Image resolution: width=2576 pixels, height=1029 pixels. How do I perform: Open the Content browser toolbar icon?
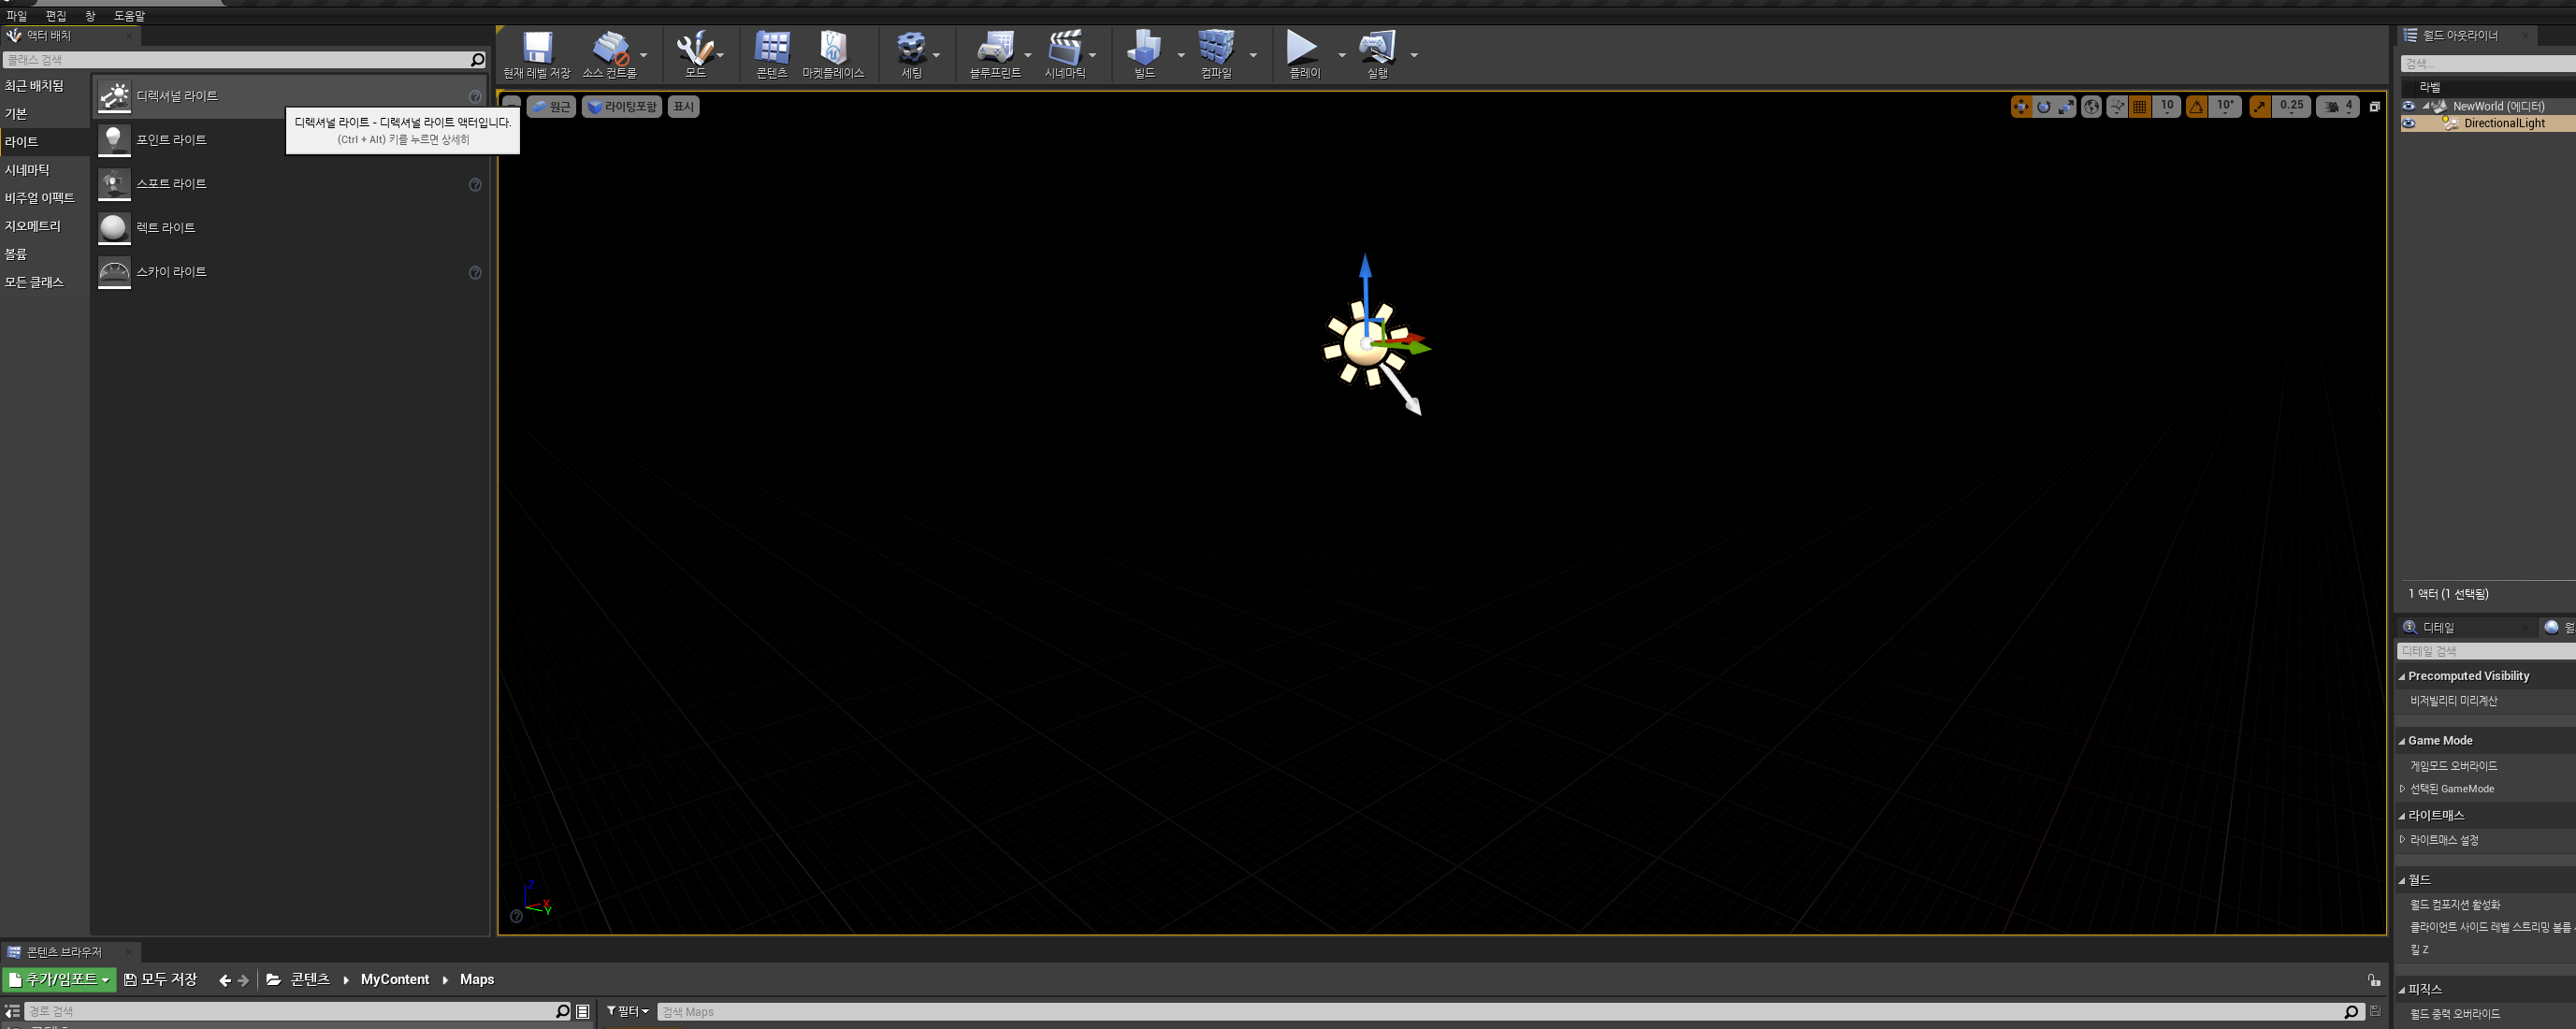pos(771,54)
